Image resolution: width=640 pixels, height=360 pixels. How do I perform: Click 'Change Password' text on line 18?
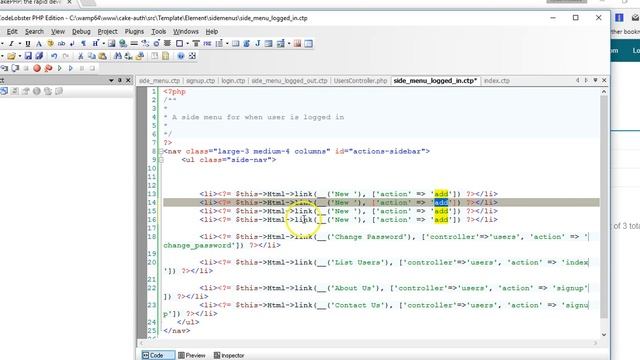click(369, 237)
